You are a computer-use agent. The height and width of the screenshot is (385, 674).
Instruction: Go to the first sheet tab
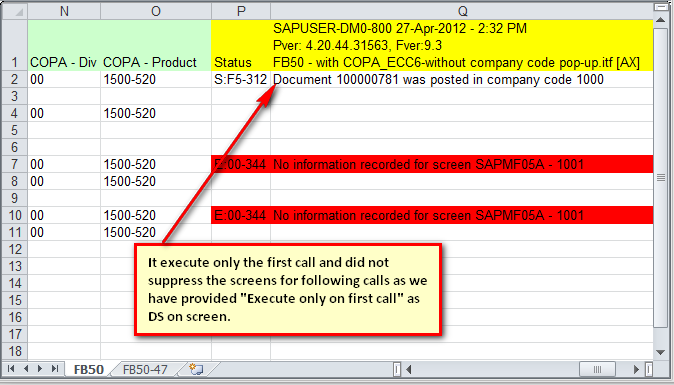click(x=11, y=369)
